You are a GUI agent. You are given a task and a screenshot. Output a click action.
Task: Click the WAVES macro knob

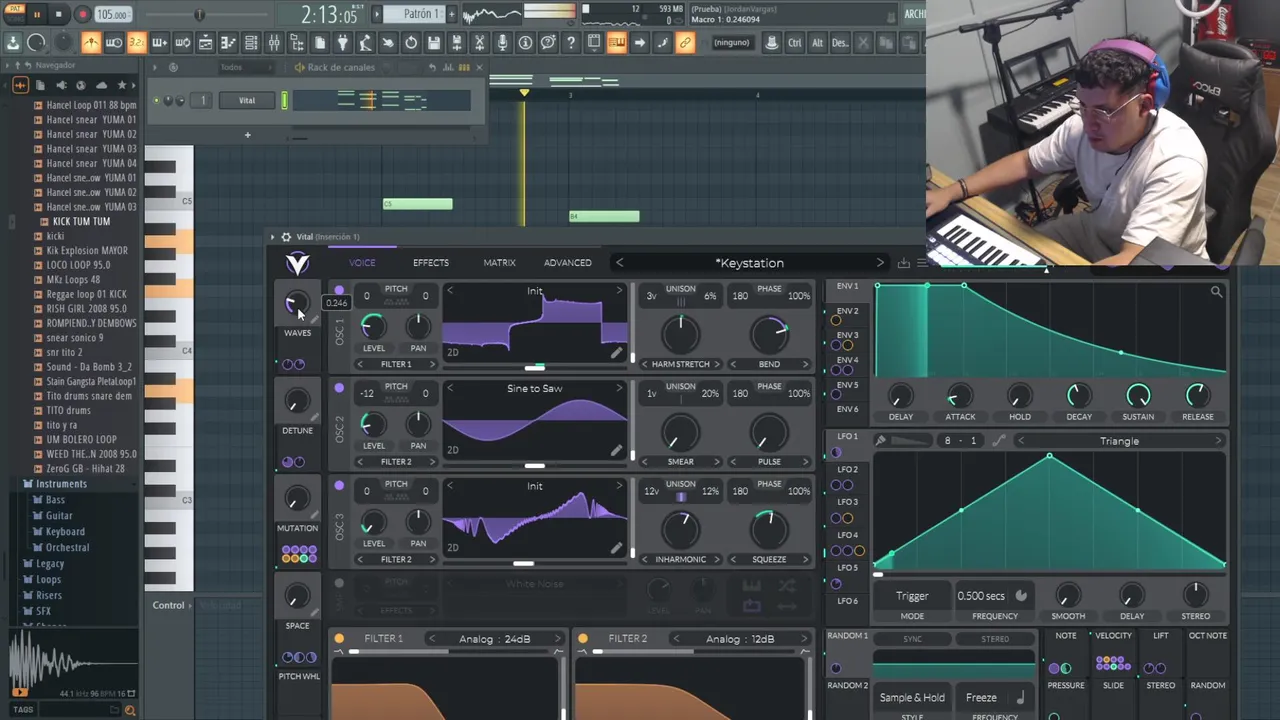click(296, 304)
